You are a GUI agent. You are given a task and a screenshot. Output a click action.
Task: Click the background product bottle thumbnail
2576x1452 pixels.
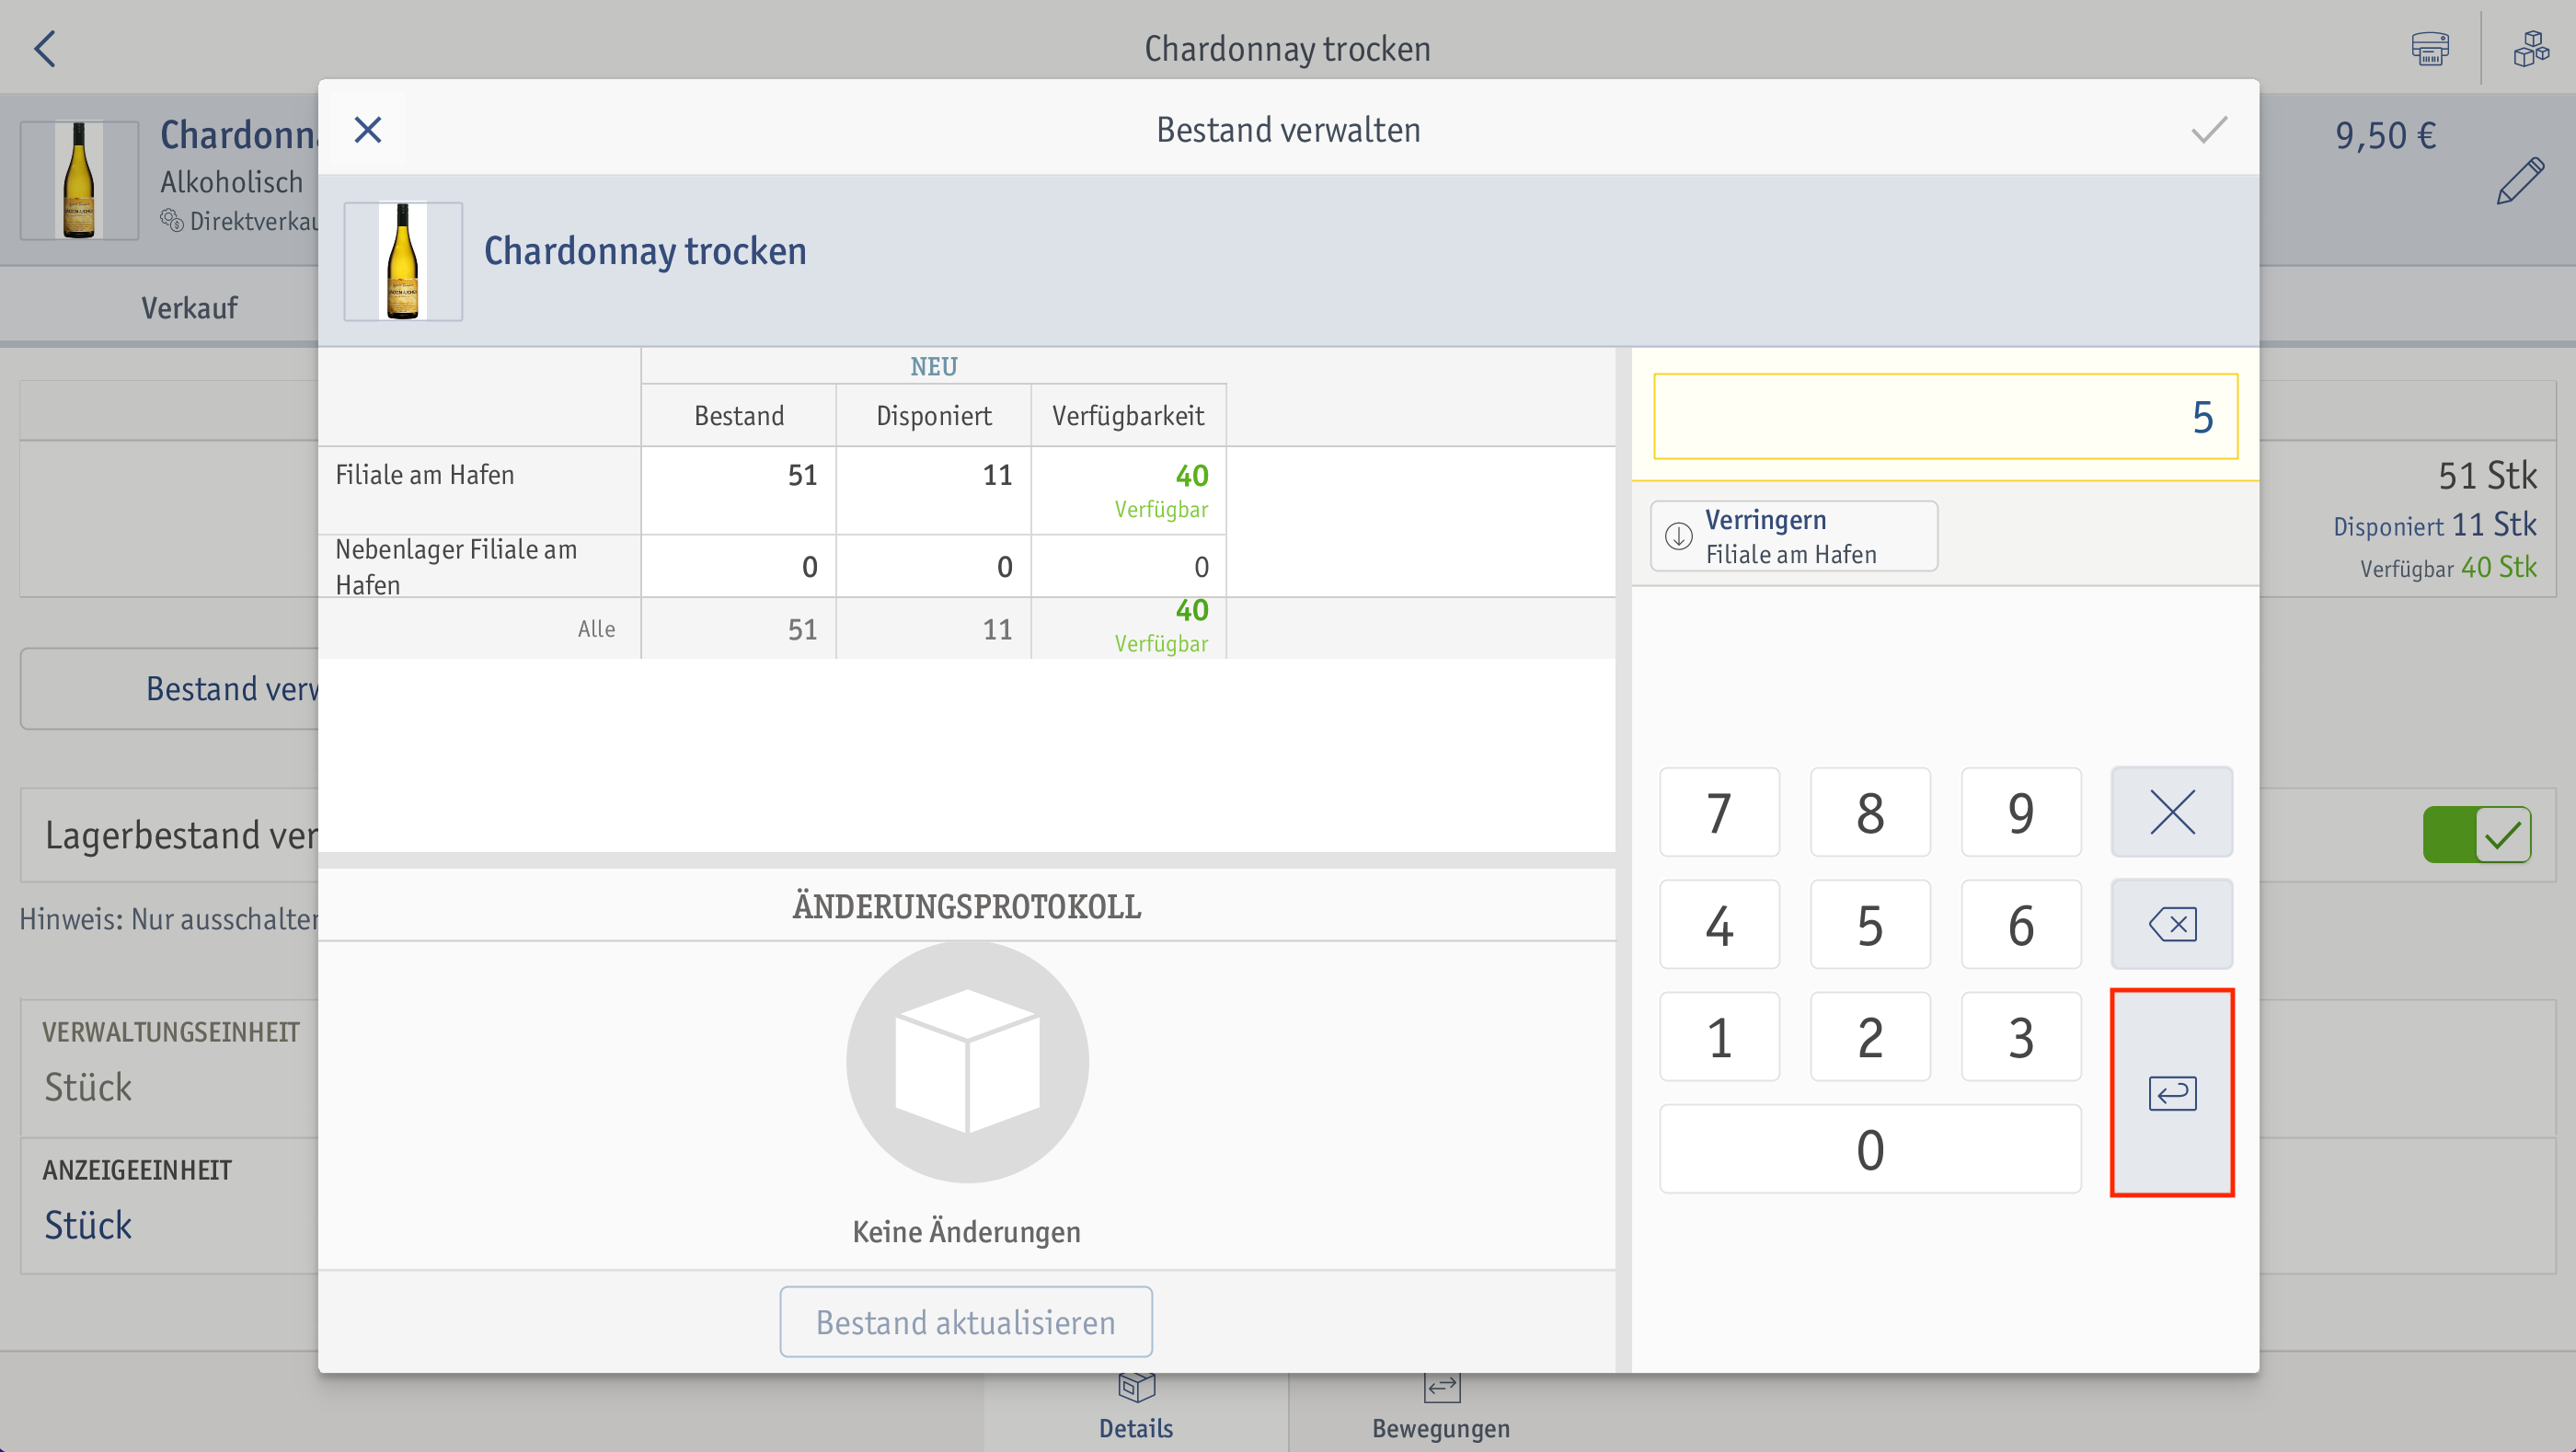point(79,180)
